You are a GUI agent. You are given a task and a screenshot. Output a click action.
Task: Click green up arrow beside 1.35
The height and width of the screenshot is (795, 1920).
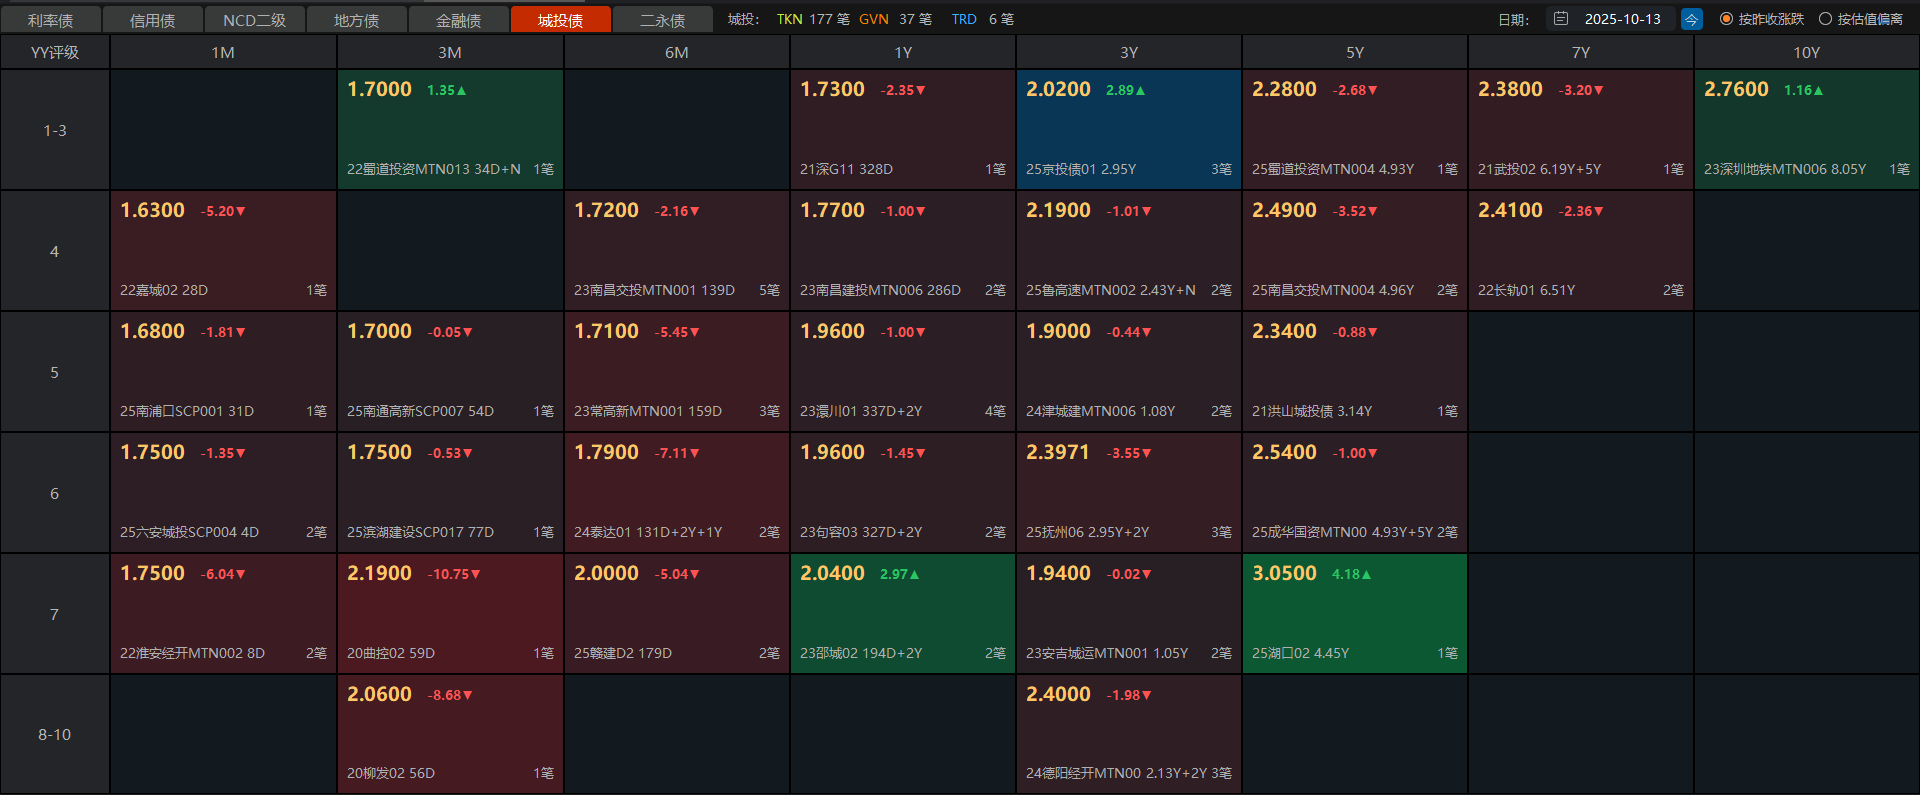pyautogui.click(x=461, y=91)
